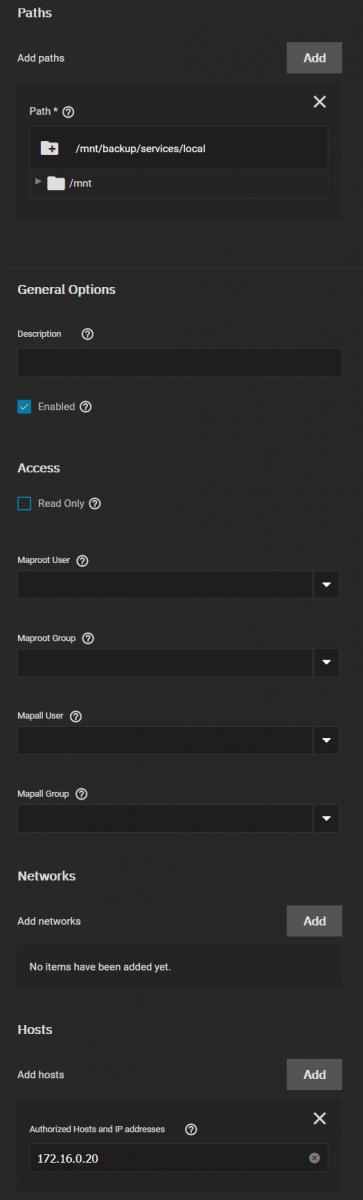Screen dimensions: 363x1200
Task: Show help for Maproot Group
Action: click(x=87, y=638)
